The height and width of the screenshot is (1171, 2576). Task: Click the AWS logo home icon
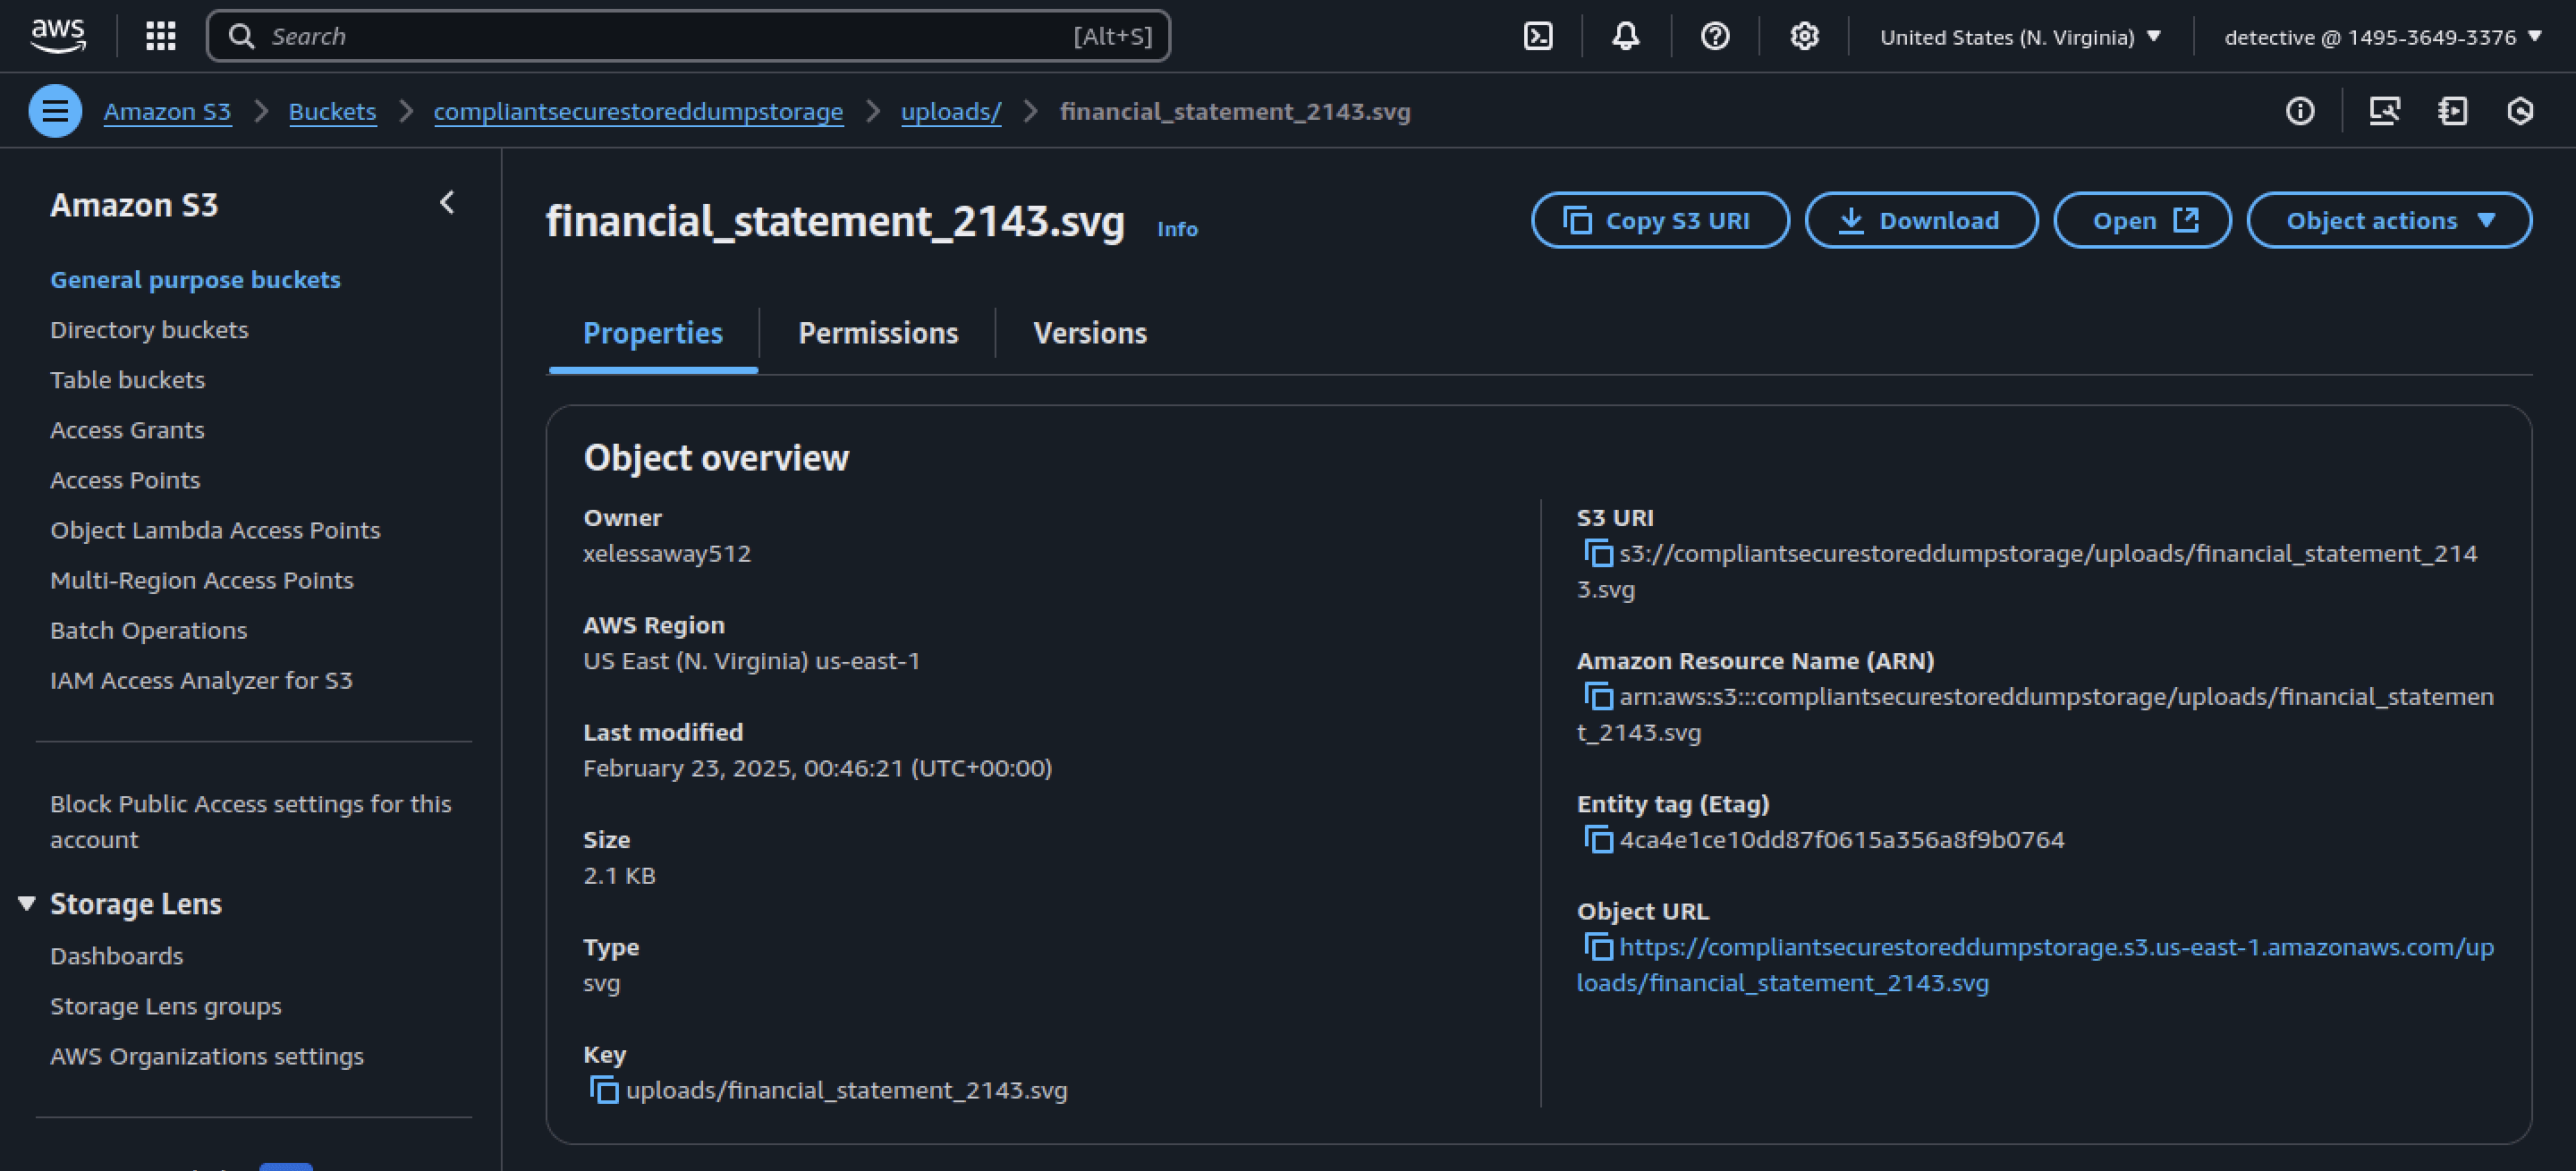click(x=58, y=35)
